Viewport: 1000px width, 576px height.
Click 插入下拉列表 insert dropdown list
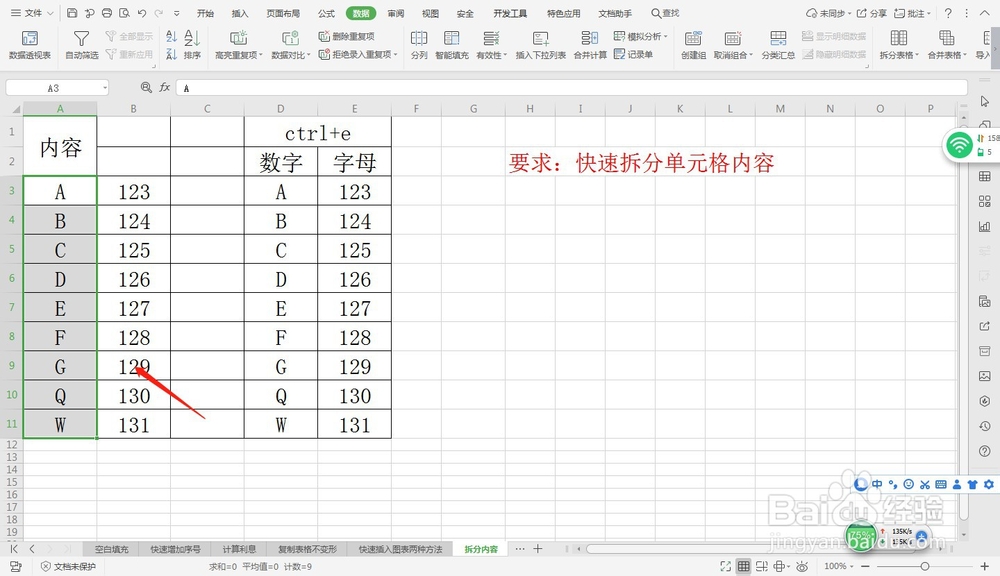point(540,45)
